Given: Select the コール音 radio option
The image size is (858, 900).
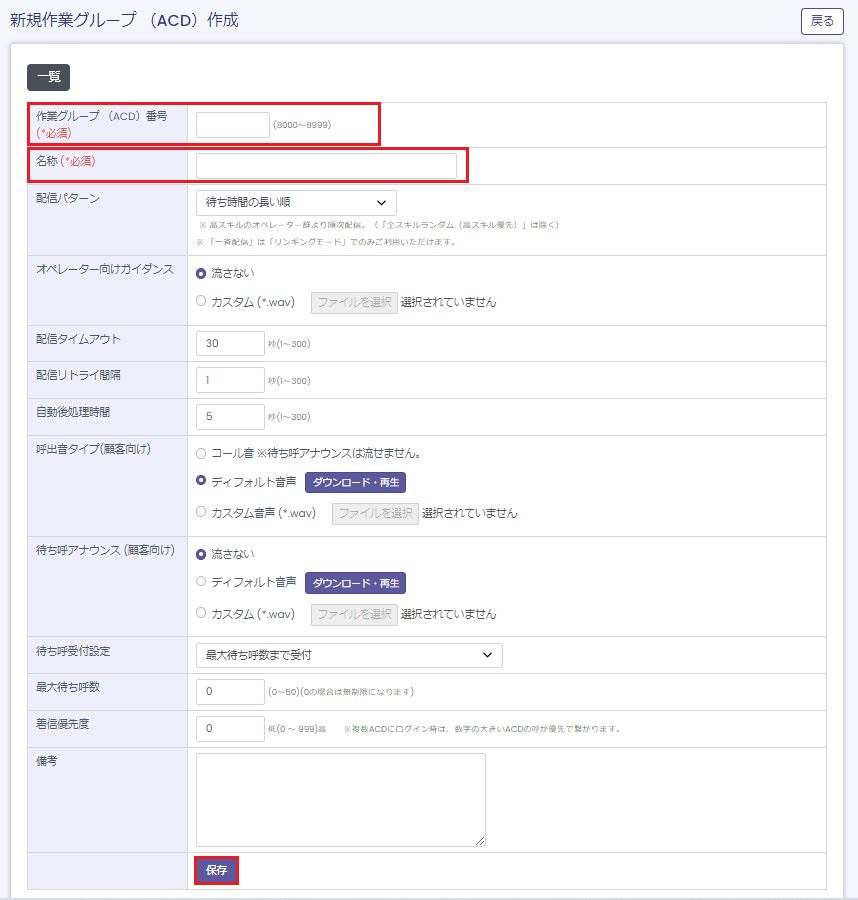Looking at the screenshot, I should click(202, 453).
